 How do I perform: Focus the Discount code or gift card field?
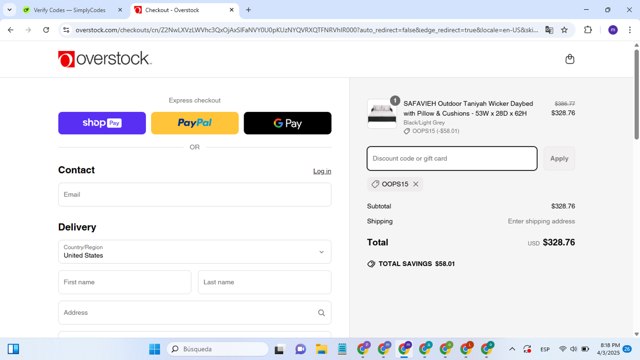coord(452,158)
